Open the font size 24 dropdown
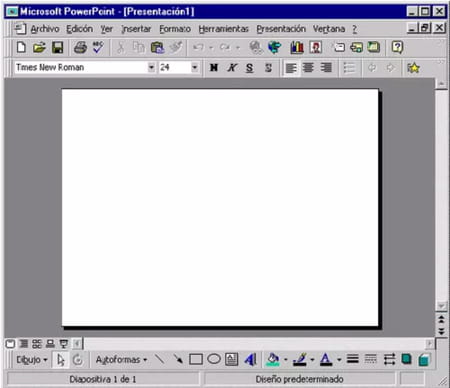Viewport: 450px width, 388px height. click(x=195, y=67)
